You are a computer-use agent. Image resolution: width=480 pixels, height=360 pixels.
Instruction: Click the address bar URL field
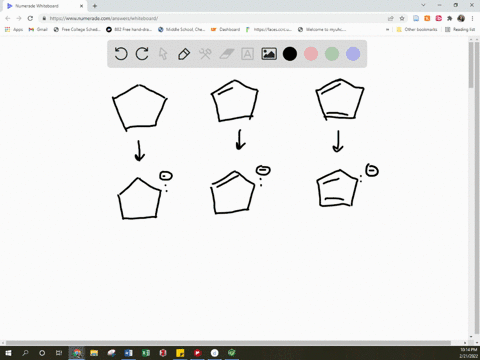(x=213, y=18)
